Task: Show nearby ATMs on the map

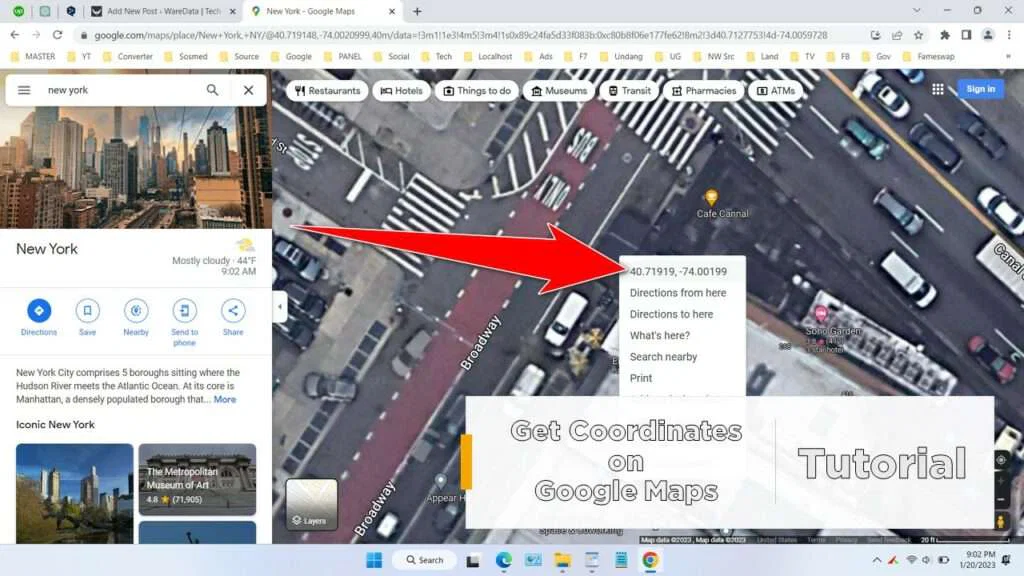Action: coord(776,90)
